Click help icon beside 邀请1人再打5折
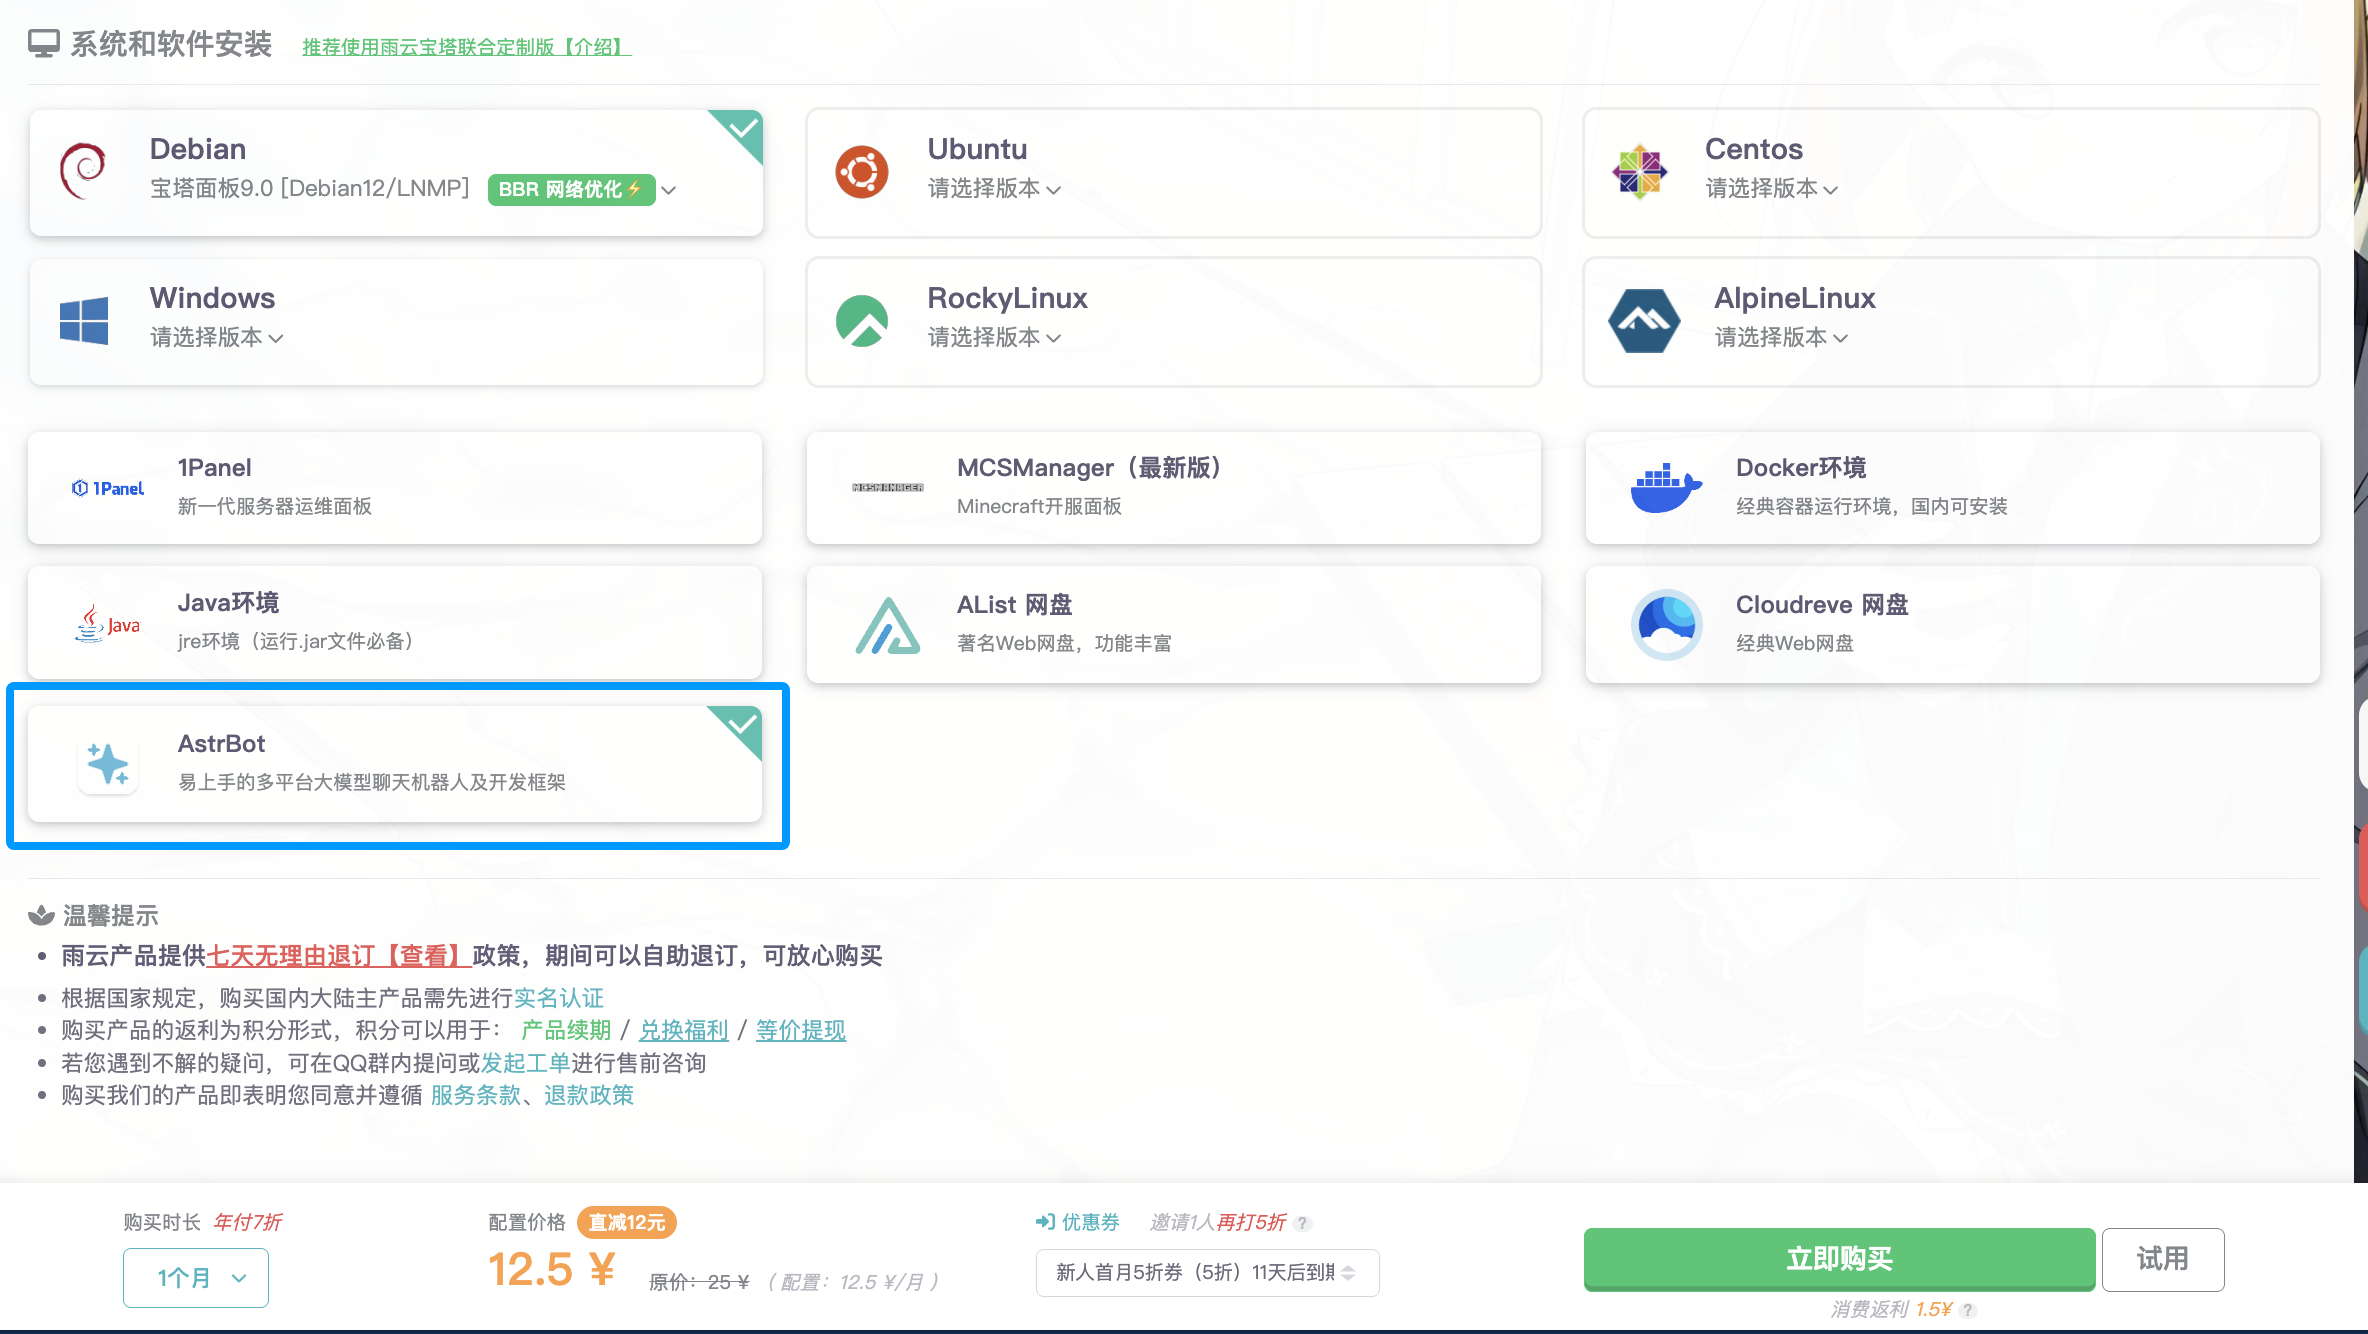Screen dimensions: 2368x1334 coord(1302,1223)
